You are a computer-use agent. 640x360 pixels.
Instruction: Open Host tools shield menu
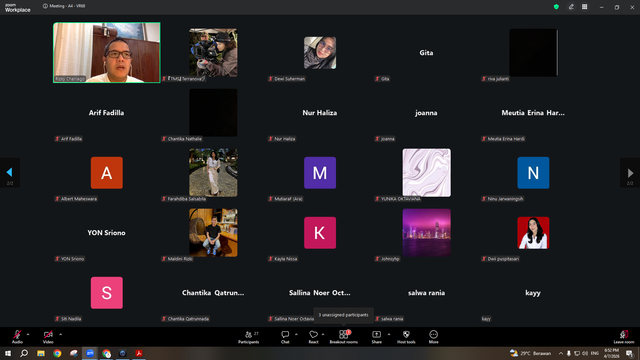coord(406,337)
